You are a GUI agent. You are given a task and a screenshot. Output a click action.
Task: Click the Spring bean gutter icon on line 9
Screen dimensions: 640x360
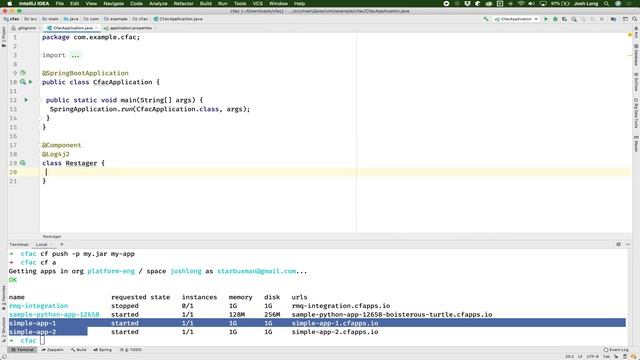23,73
